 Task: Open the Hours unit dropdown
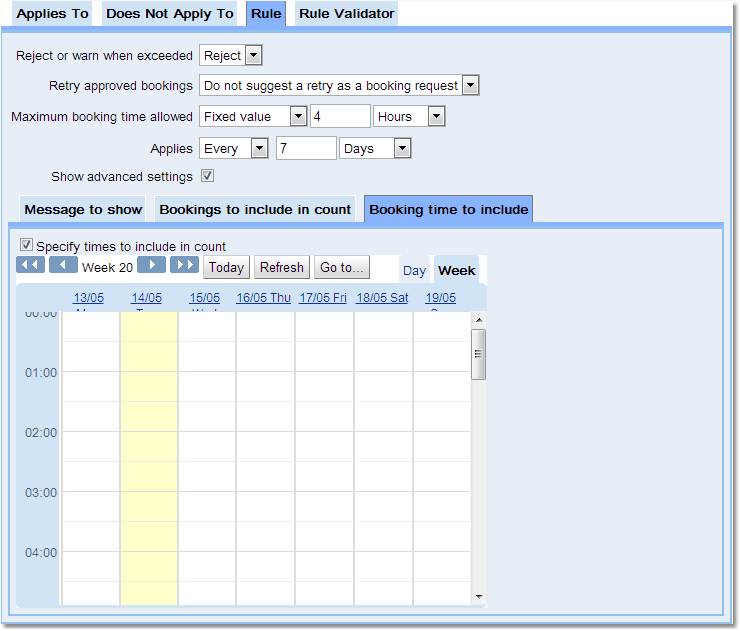point(436,117)
